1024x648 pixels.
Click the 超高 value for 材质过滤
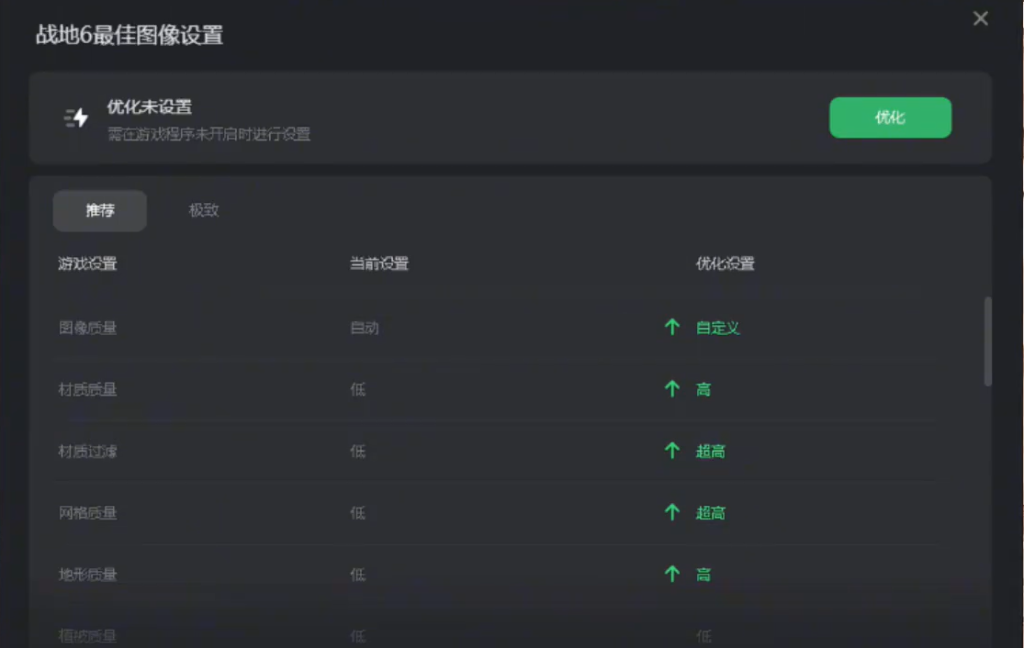(710, 451)
